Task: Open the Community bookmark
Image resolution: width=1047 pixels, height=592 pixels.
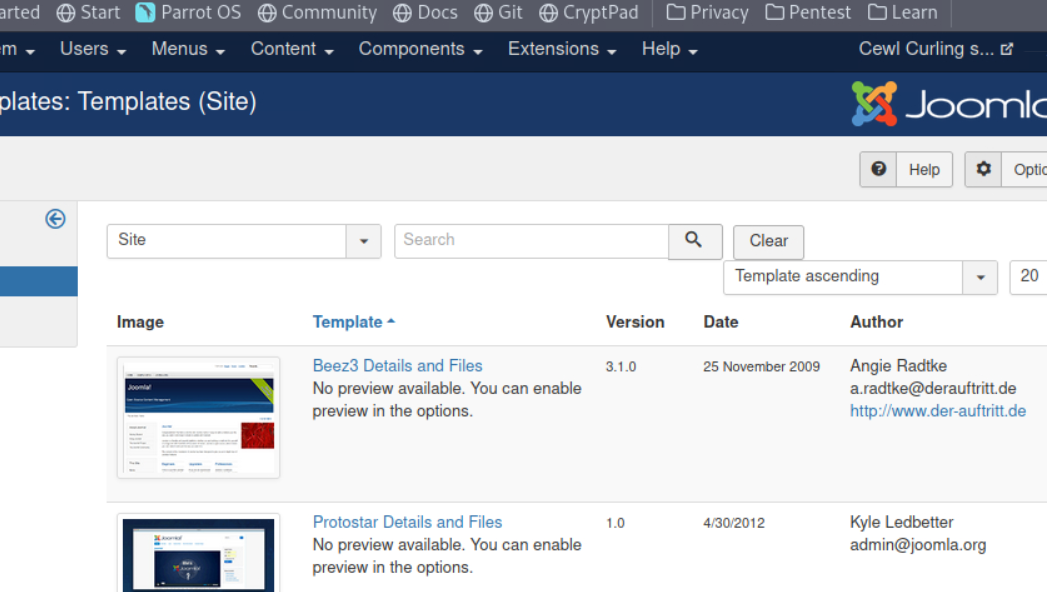Action: tap(317, 12)
